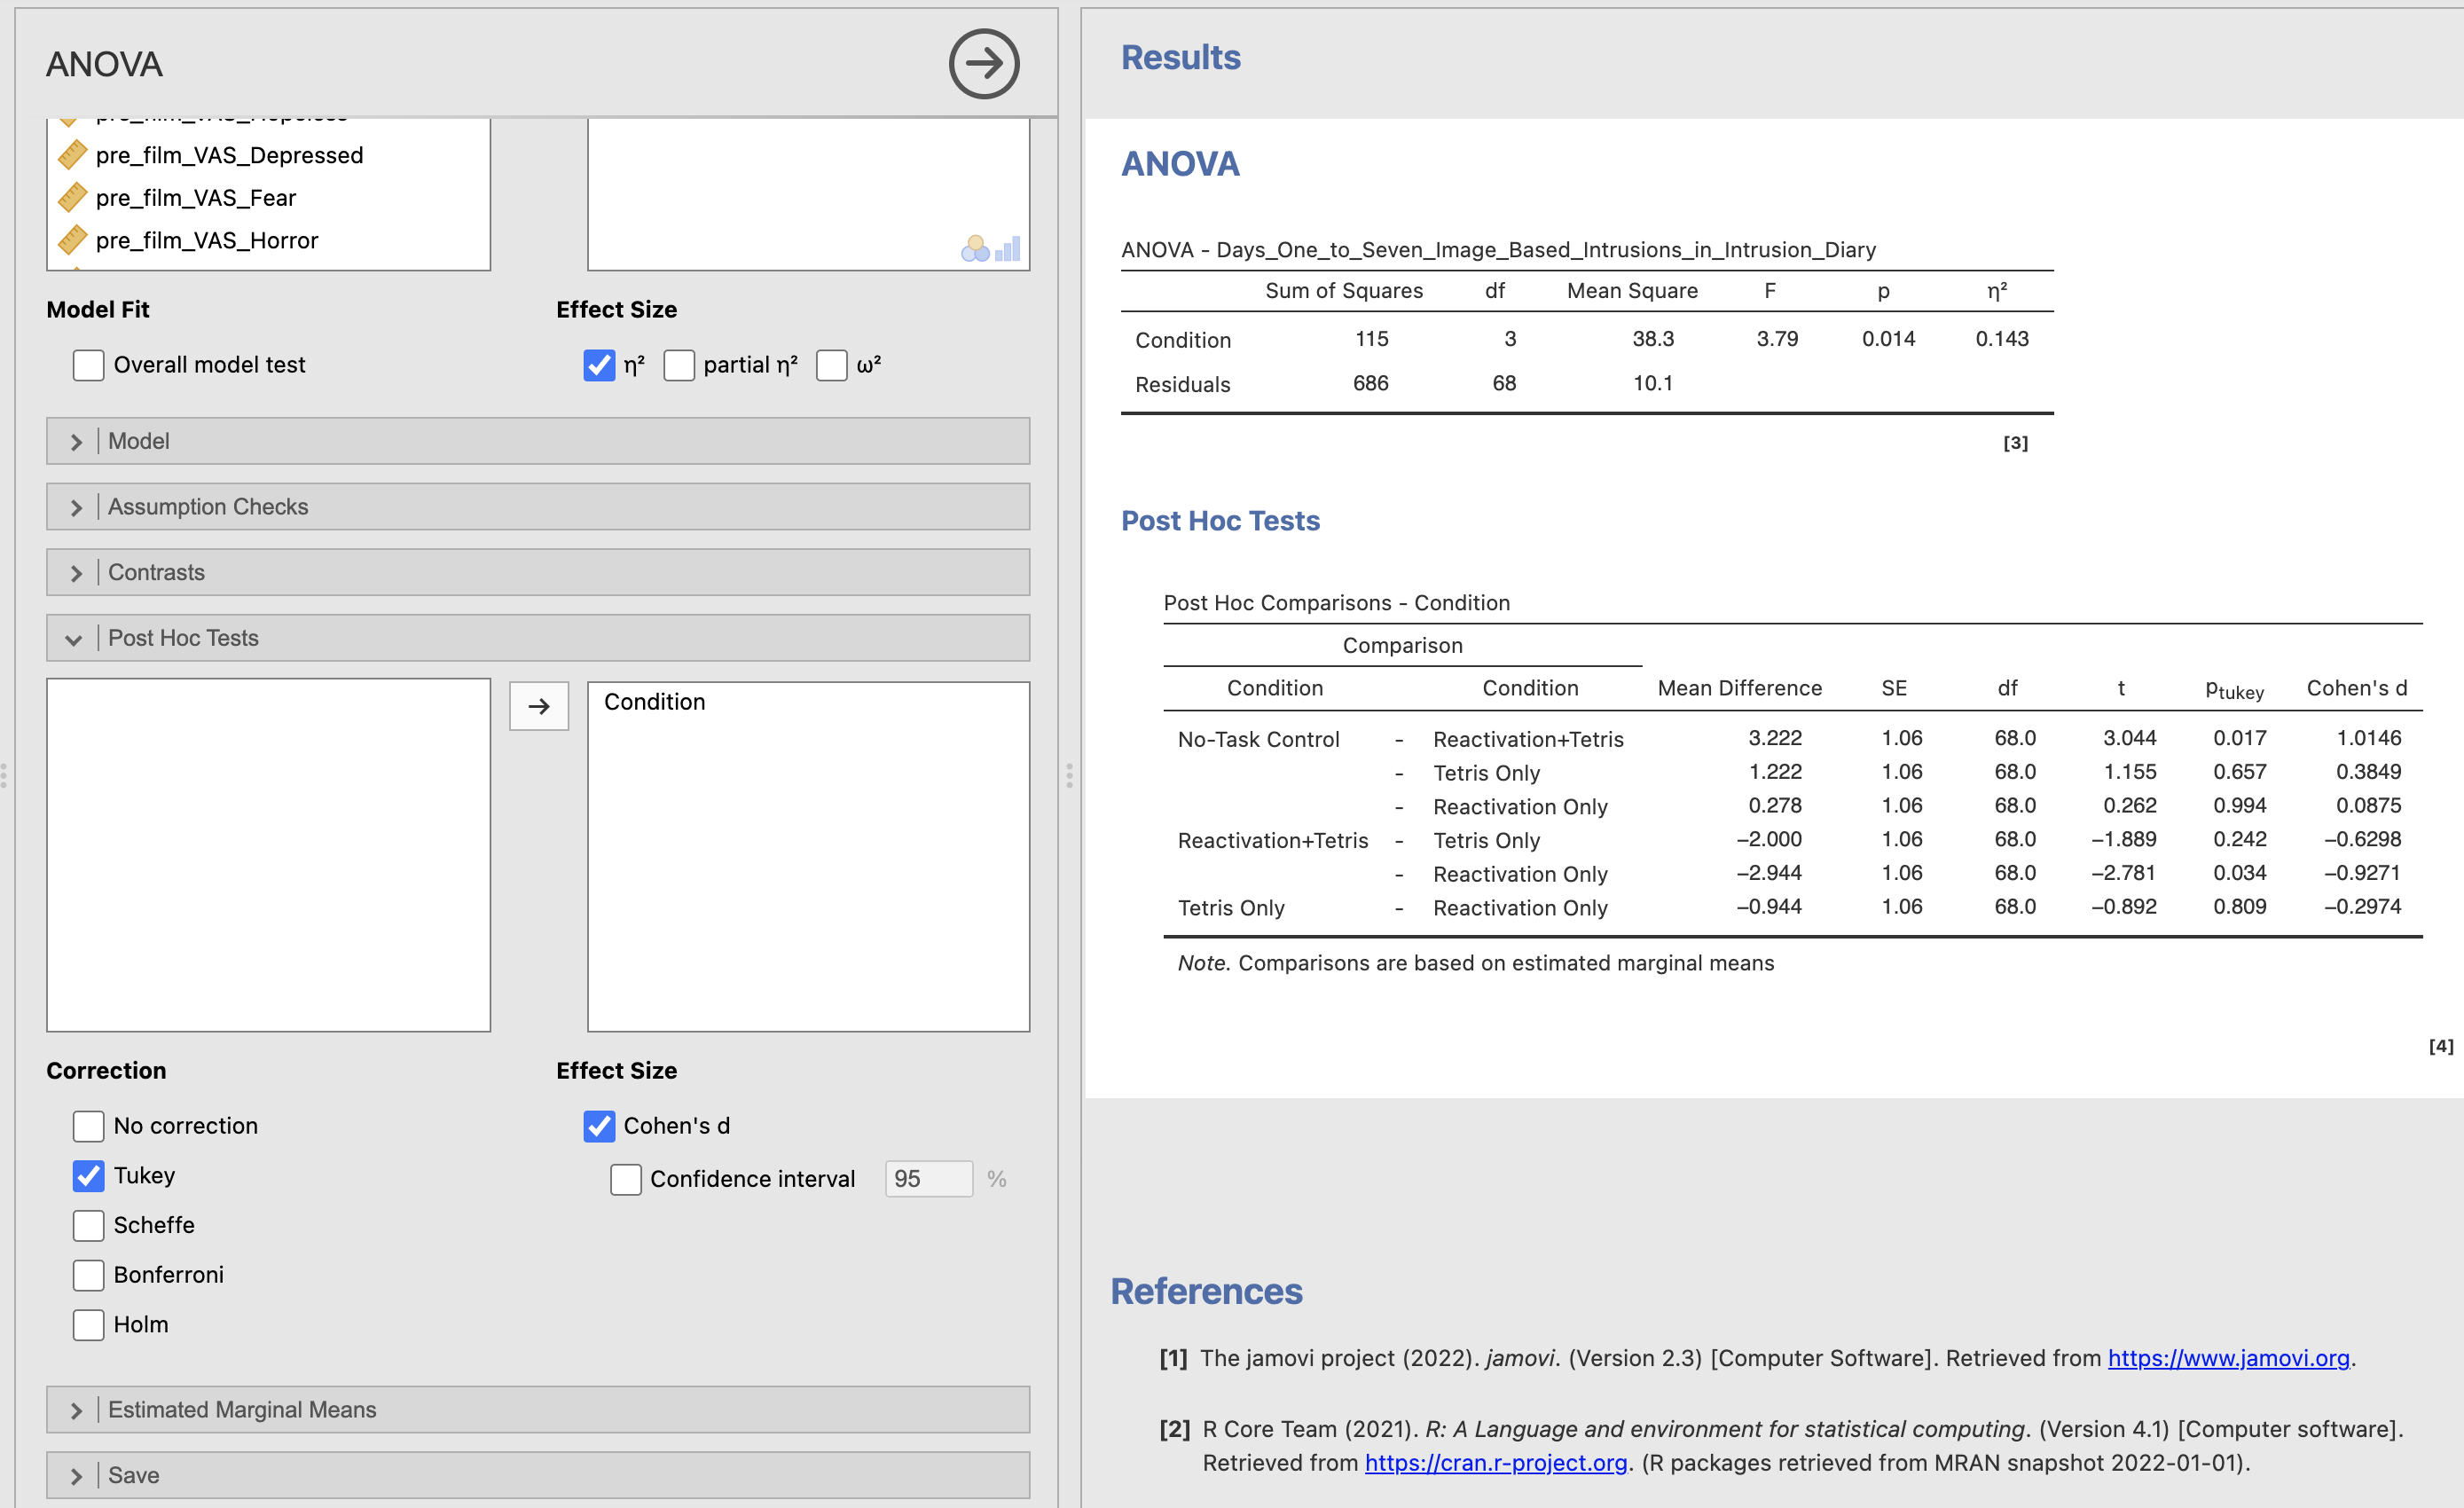Move variable right with the Post Hoc arrow button
The width and height of the screenshot is (2464, 1508).
(x=539, y=706)
